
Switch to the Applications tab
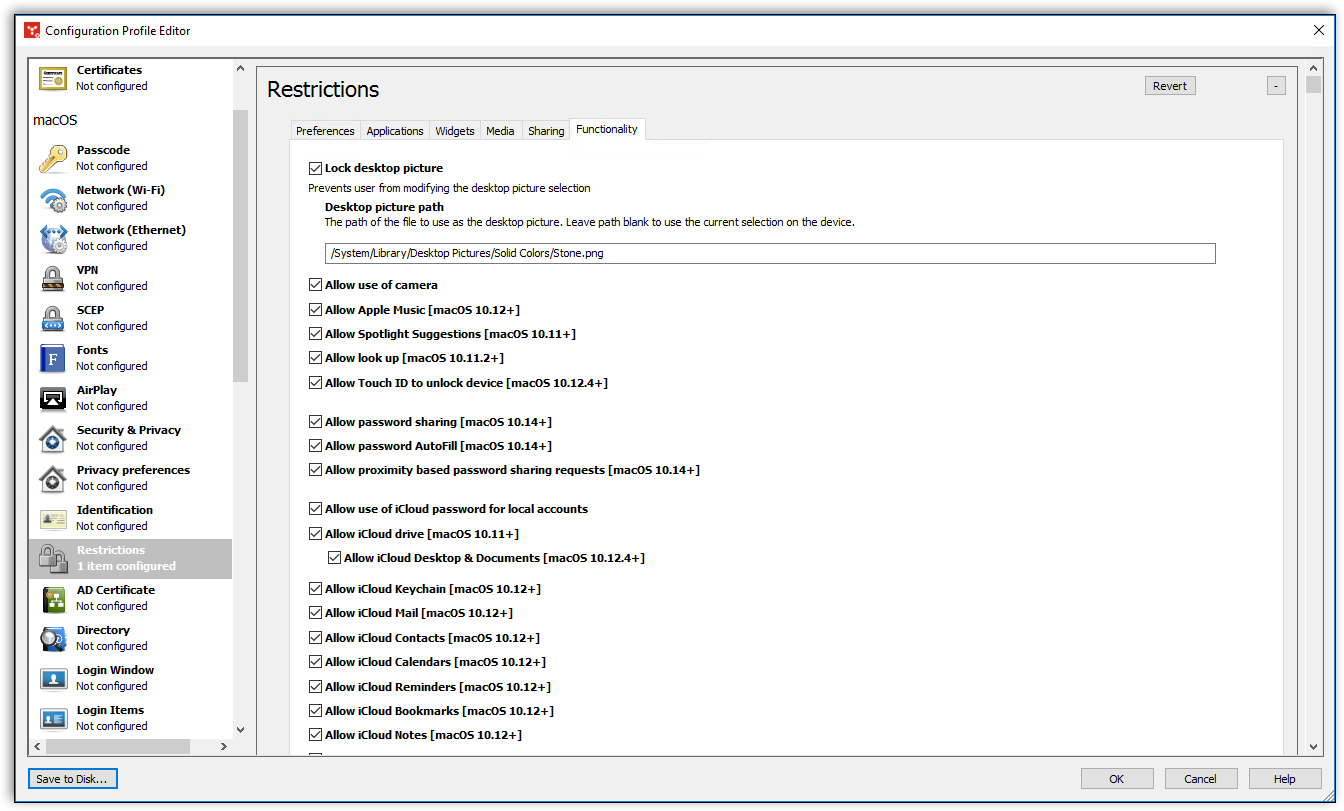coord(394,130)
